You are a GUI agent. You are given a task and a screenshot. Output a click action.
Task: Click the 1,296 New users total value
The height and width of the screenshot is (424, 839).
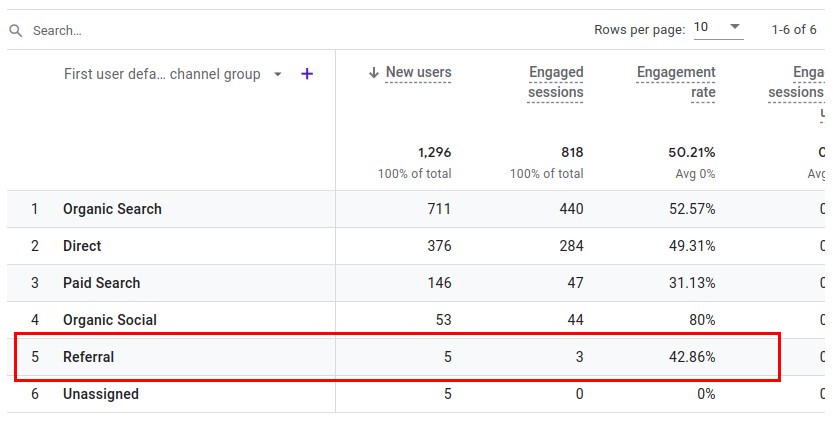(x=434, y=153)
